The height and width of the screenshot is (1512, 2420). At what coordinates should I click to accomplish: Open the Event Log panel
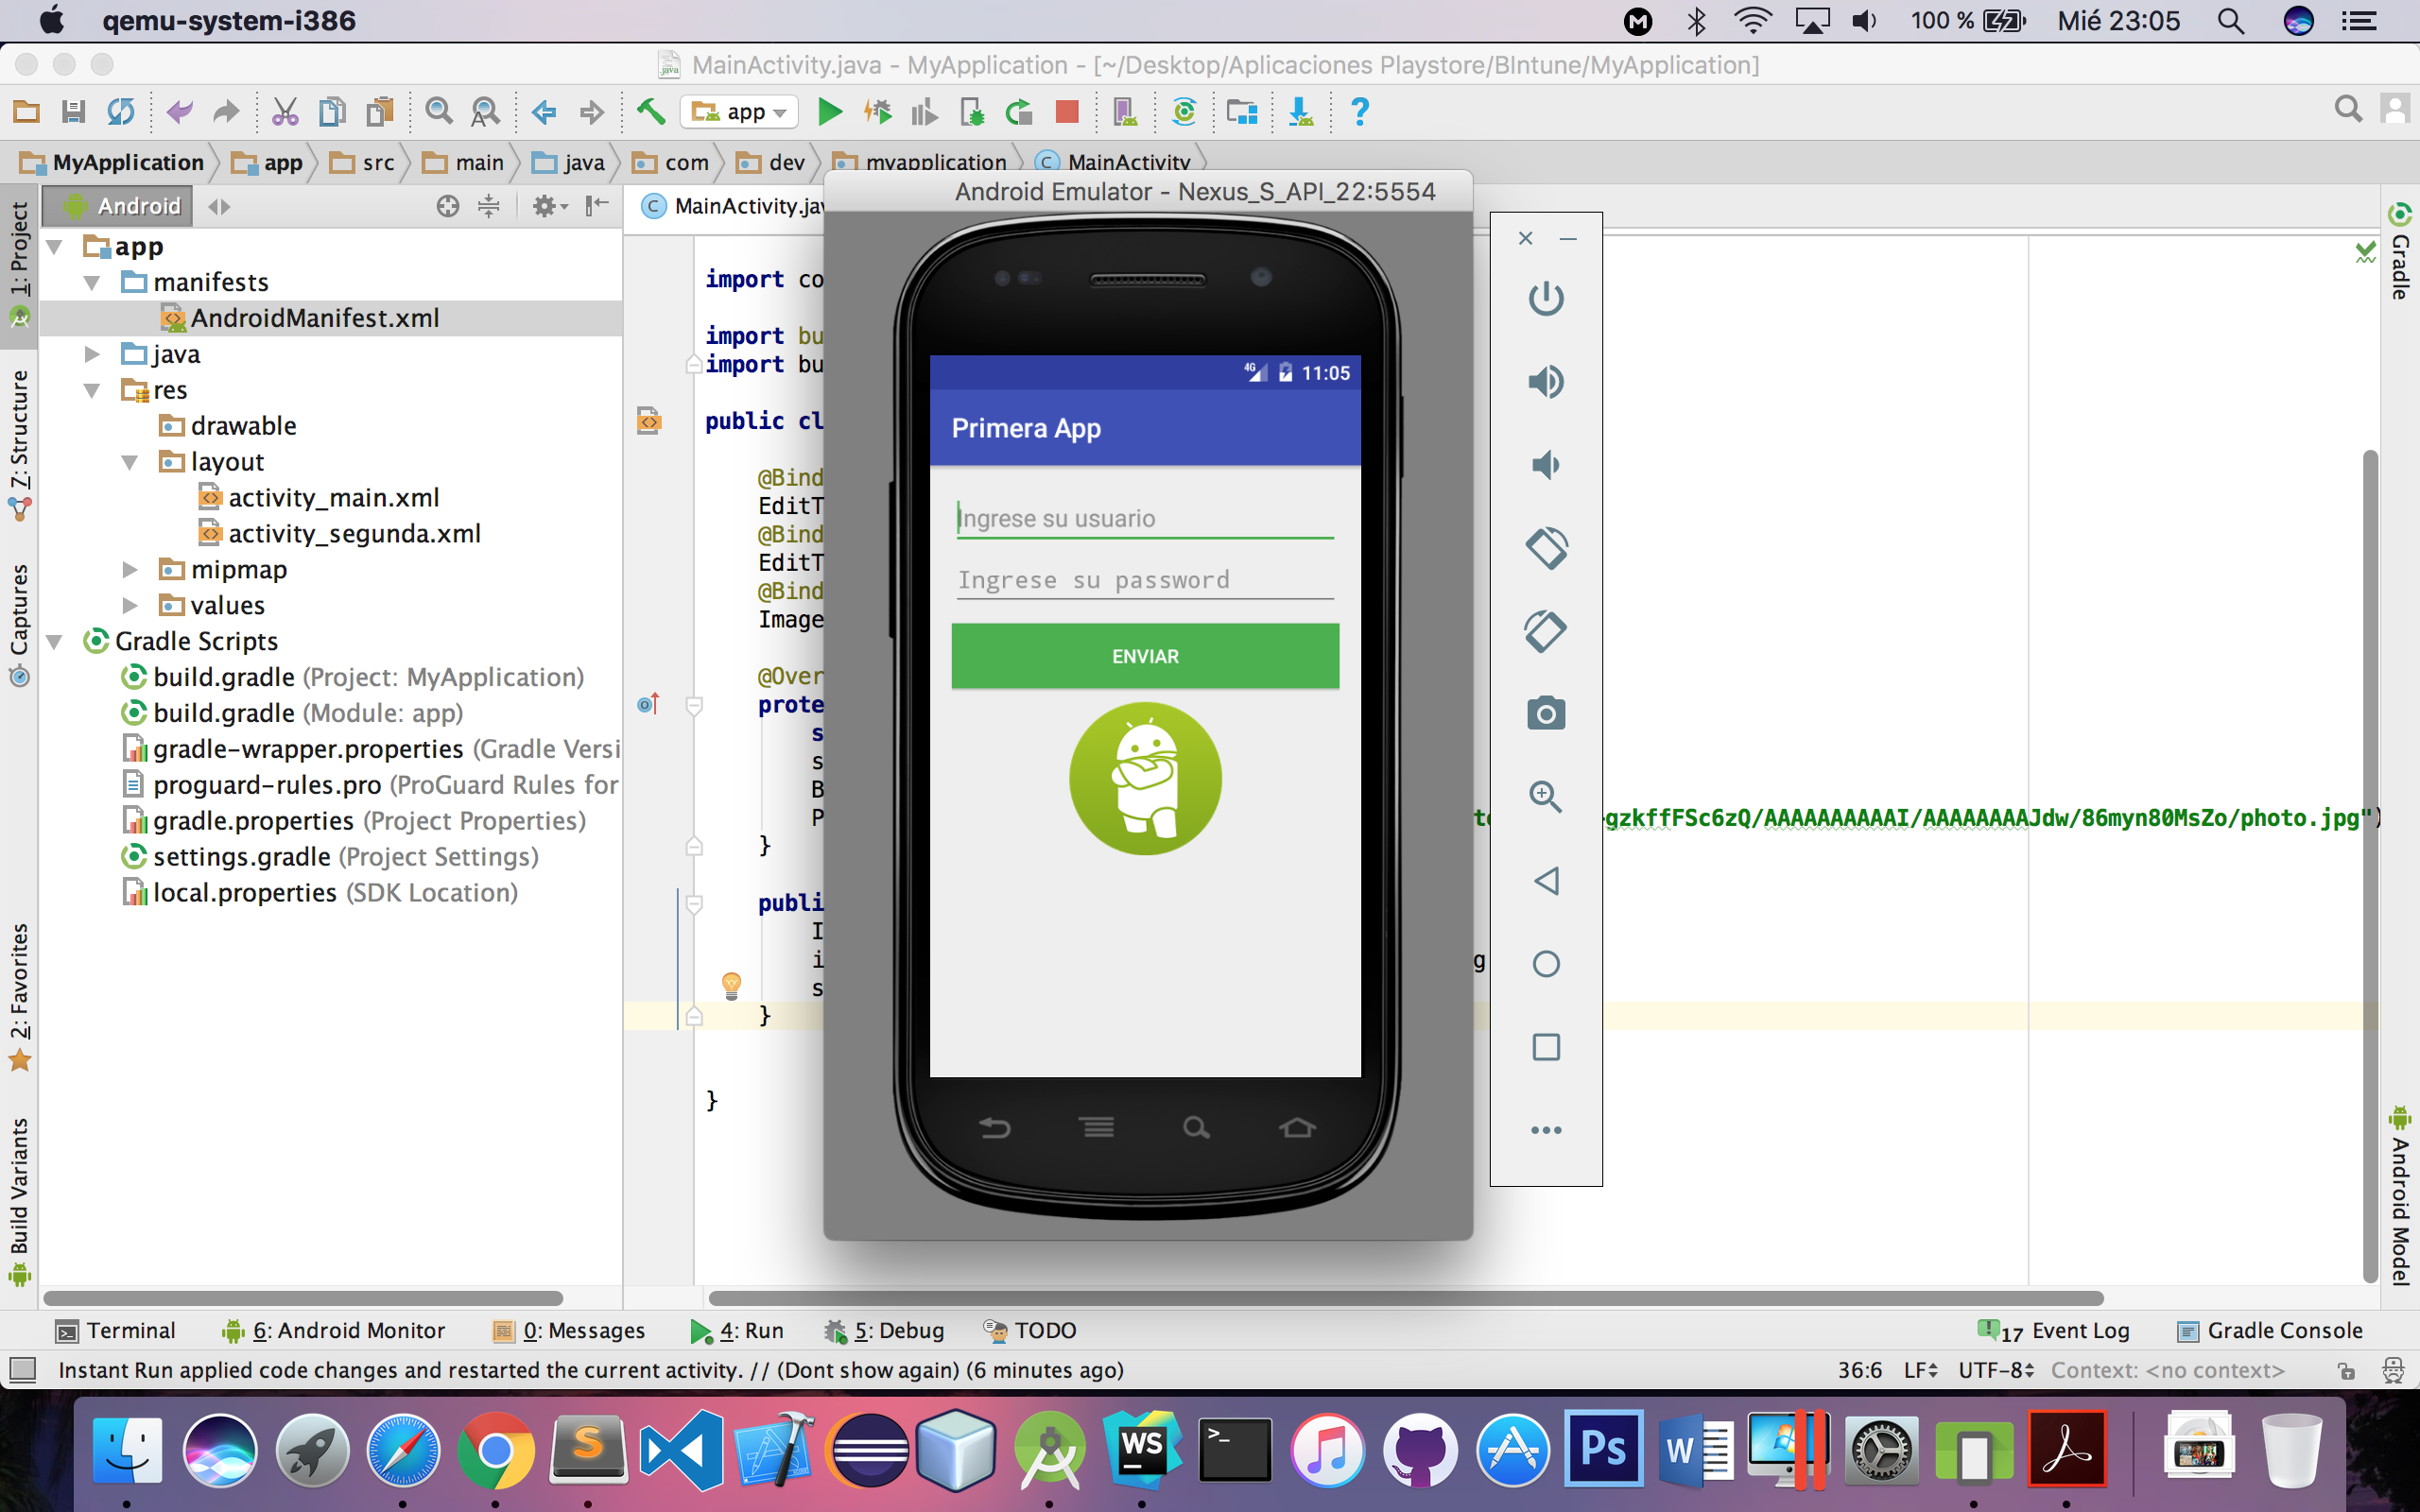[2054, 1331]
